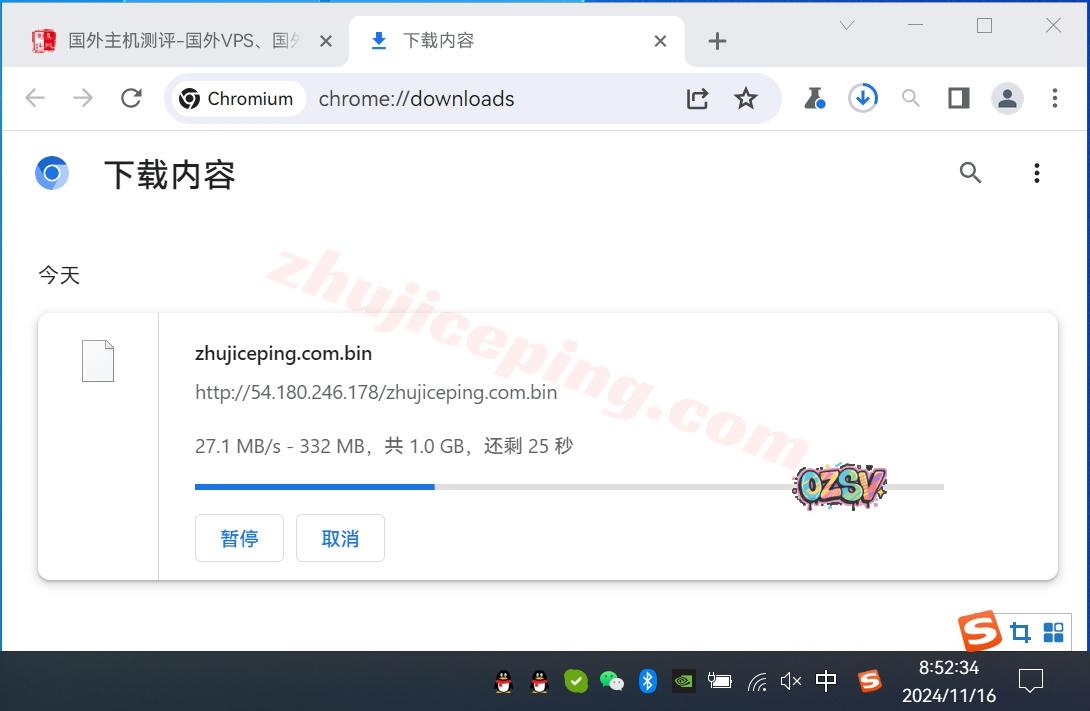Show downloads toolbar bubble icon
This screenshot has width=1090, height=711.
tap(862, 98)
